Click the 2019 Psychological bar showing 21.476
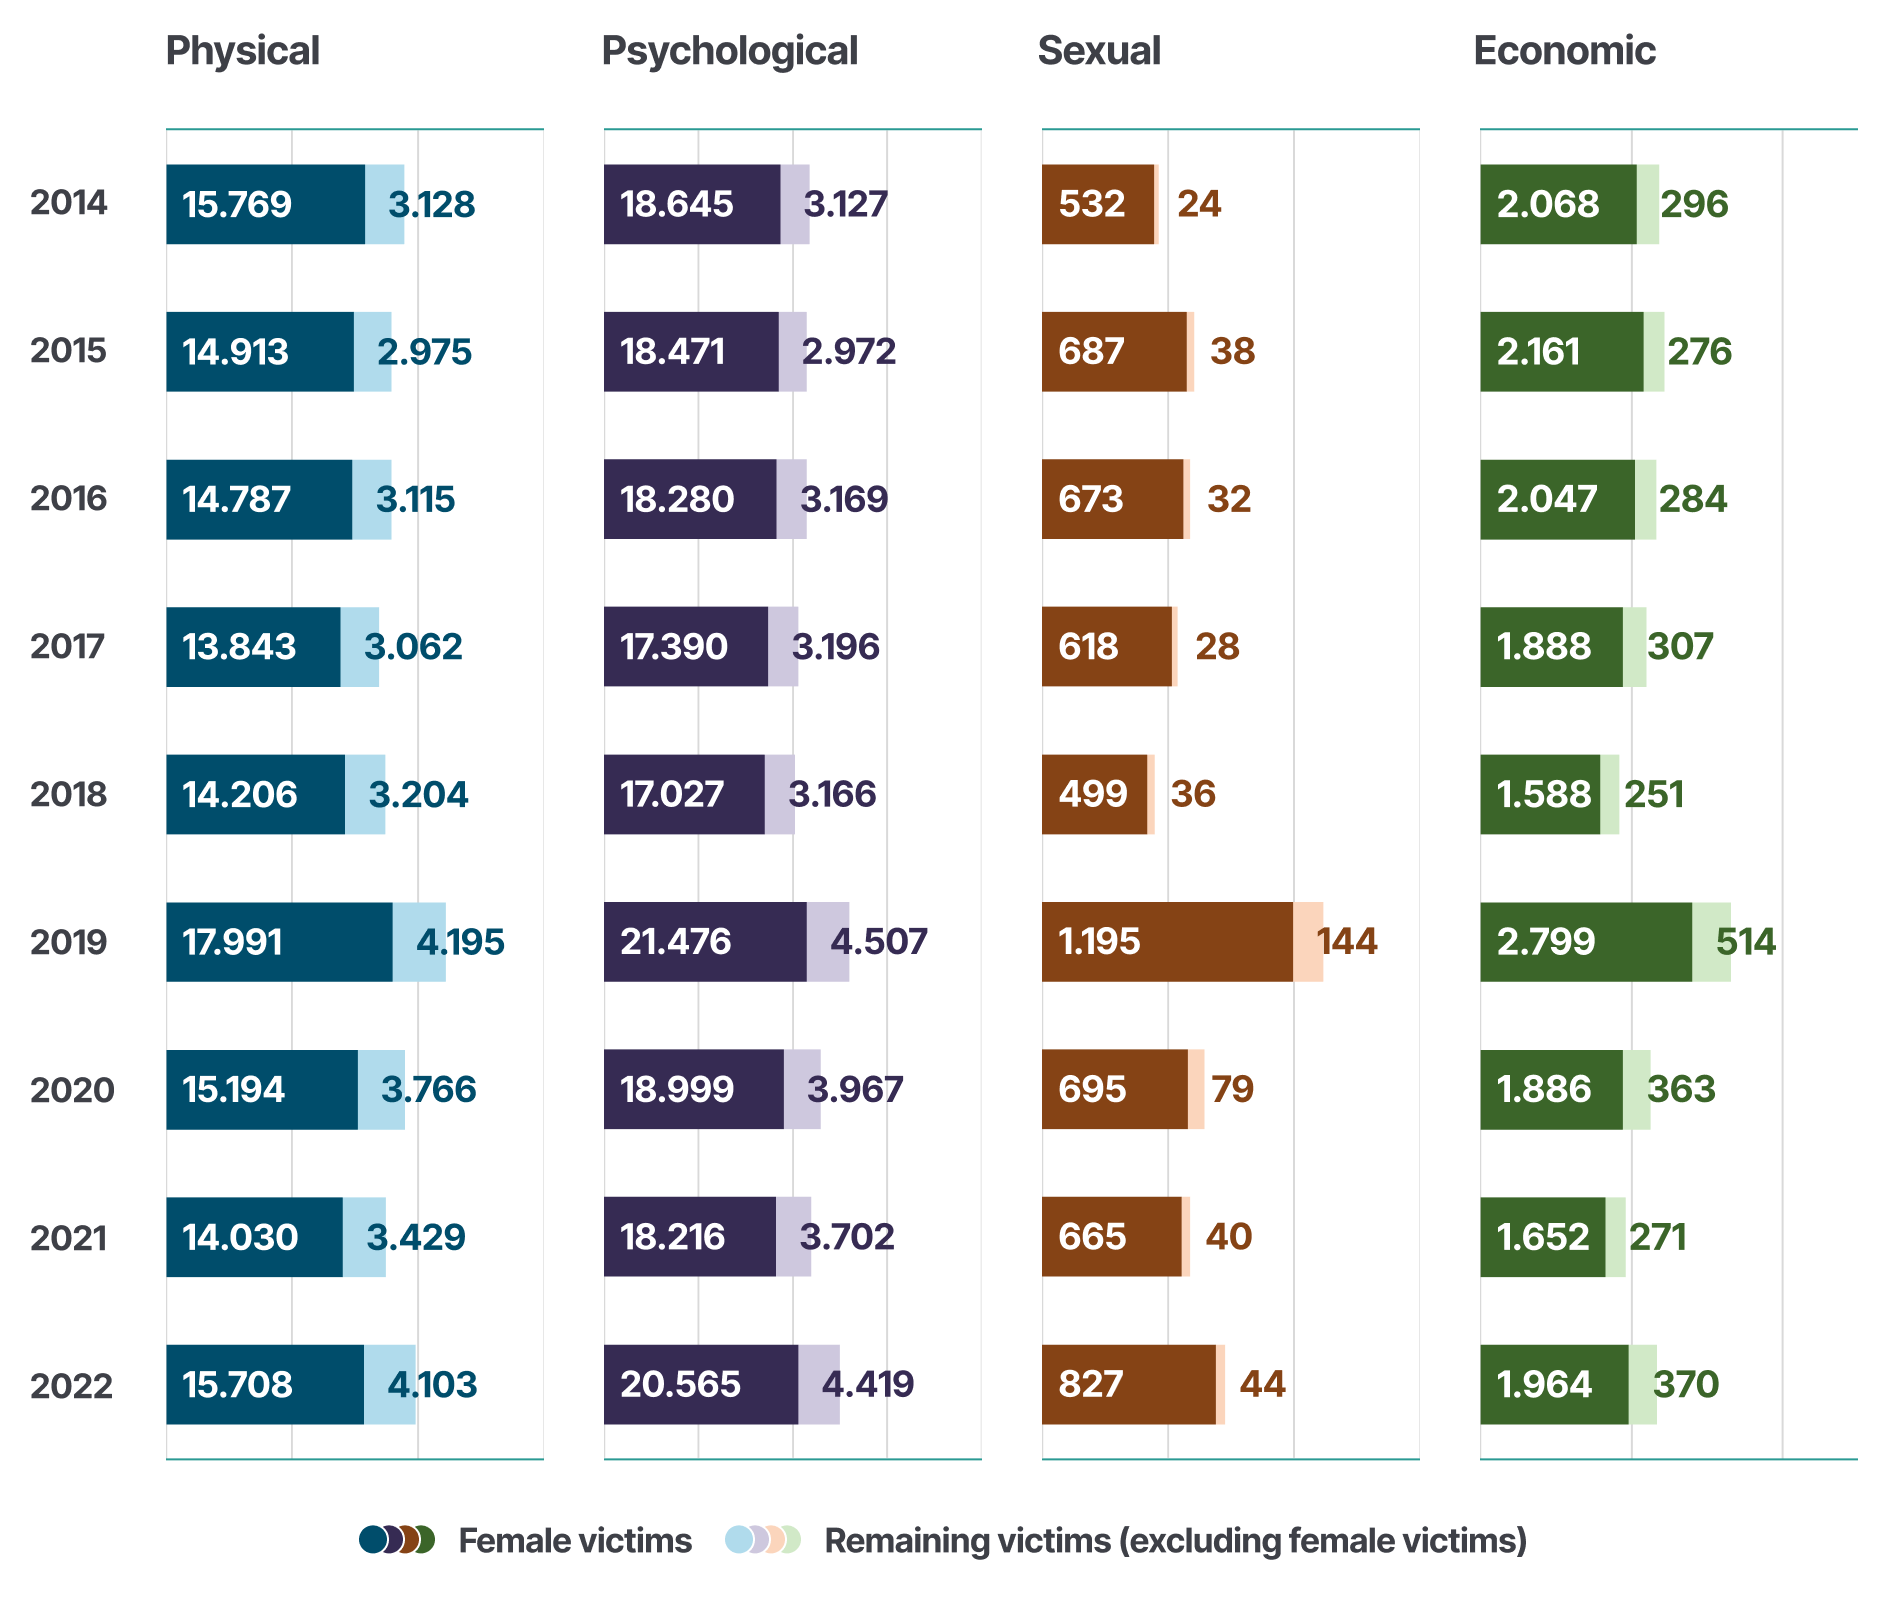Image resolution: width=1888 pixels, height=1605 pixels. click(x=705, y=942)
